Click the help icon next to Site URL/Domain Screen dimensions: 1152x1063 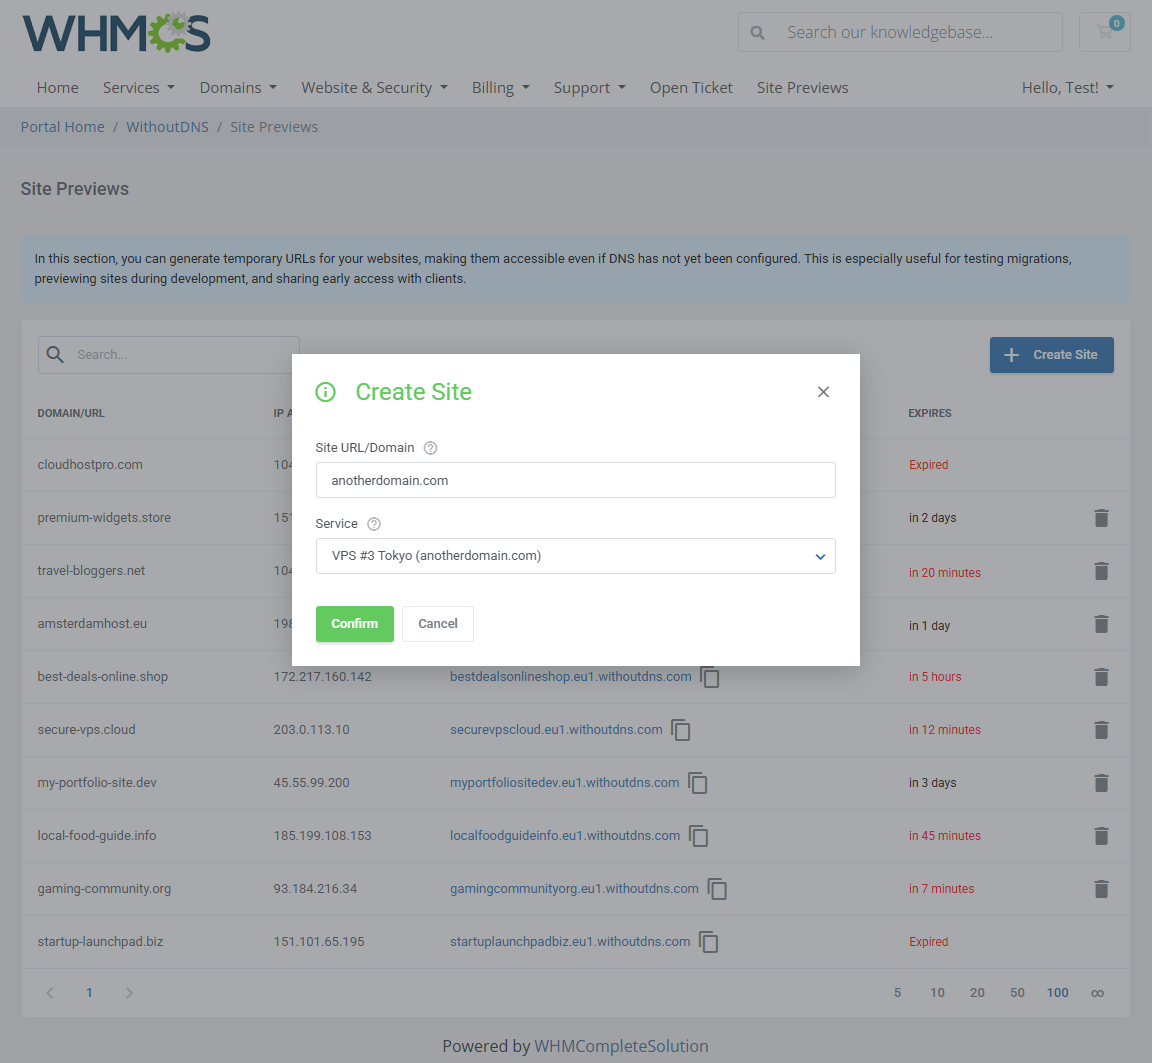430,447
